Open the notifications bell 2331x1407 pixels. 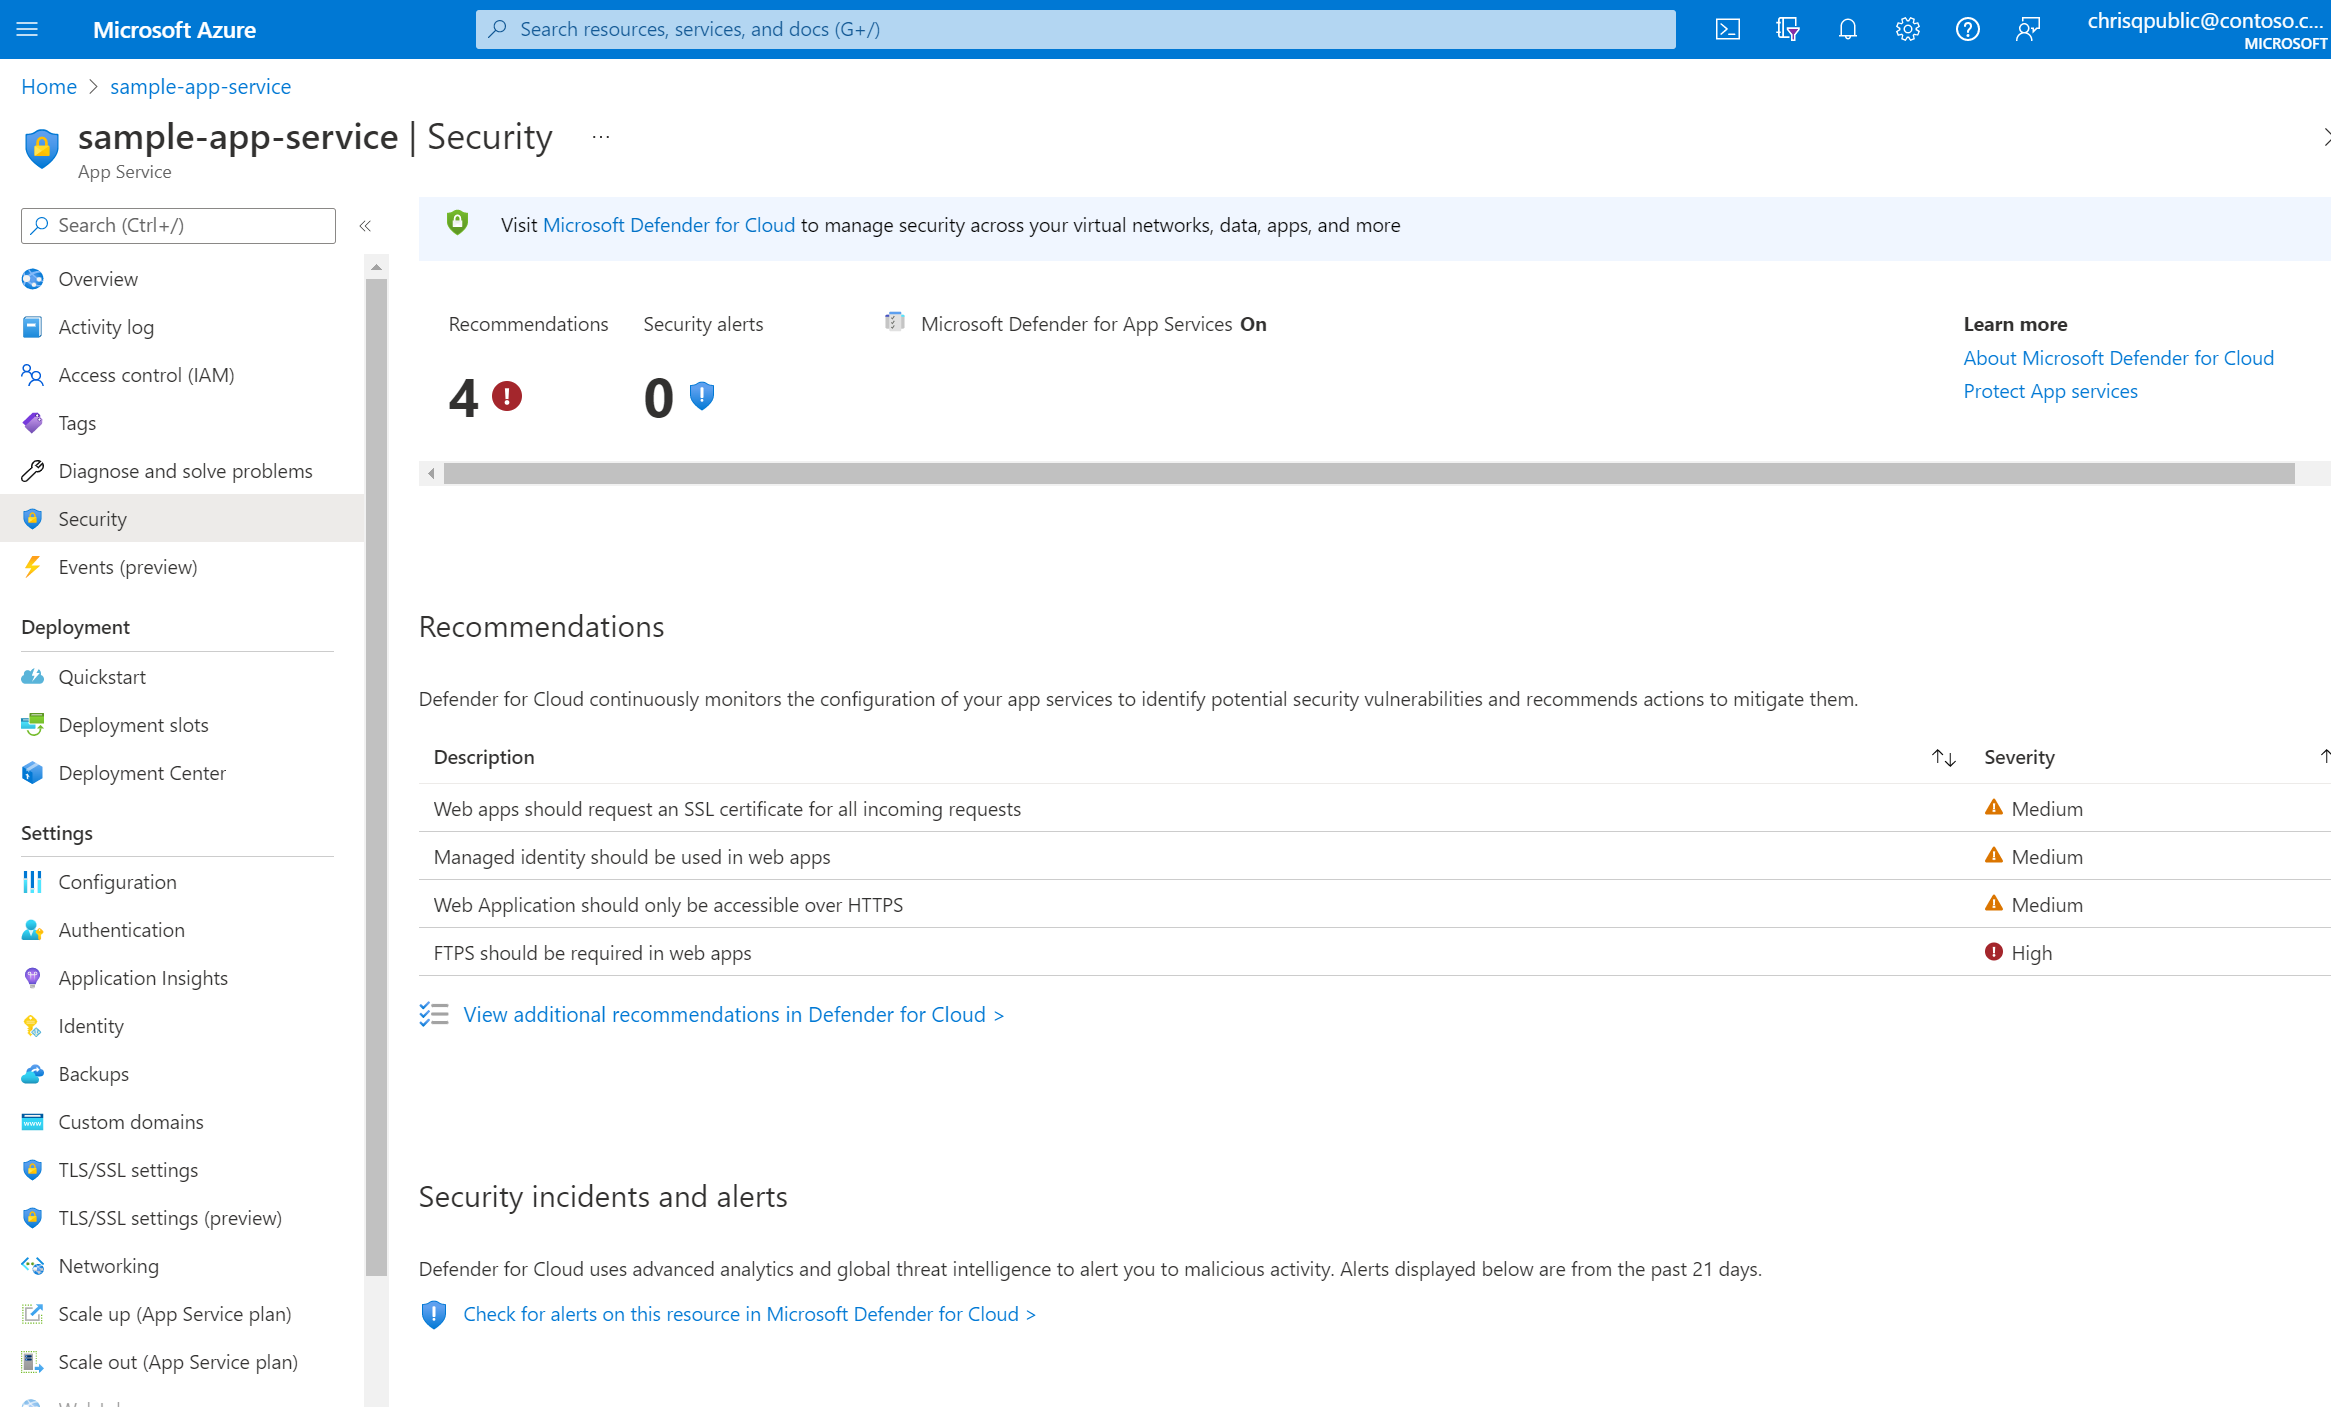pos(1847,29)
